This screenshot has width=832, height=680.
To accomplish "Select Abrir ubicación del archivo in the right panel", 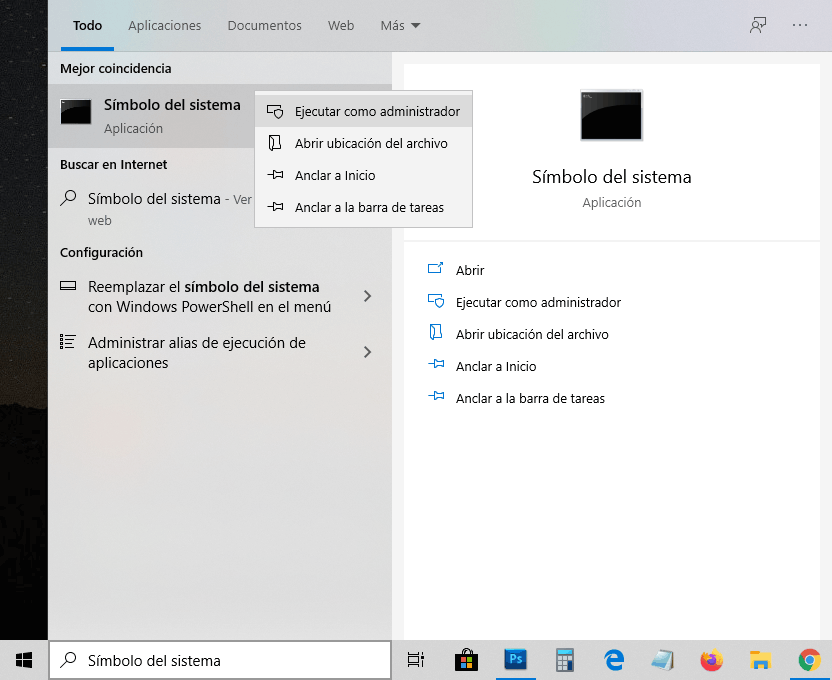I will (532, 334).
